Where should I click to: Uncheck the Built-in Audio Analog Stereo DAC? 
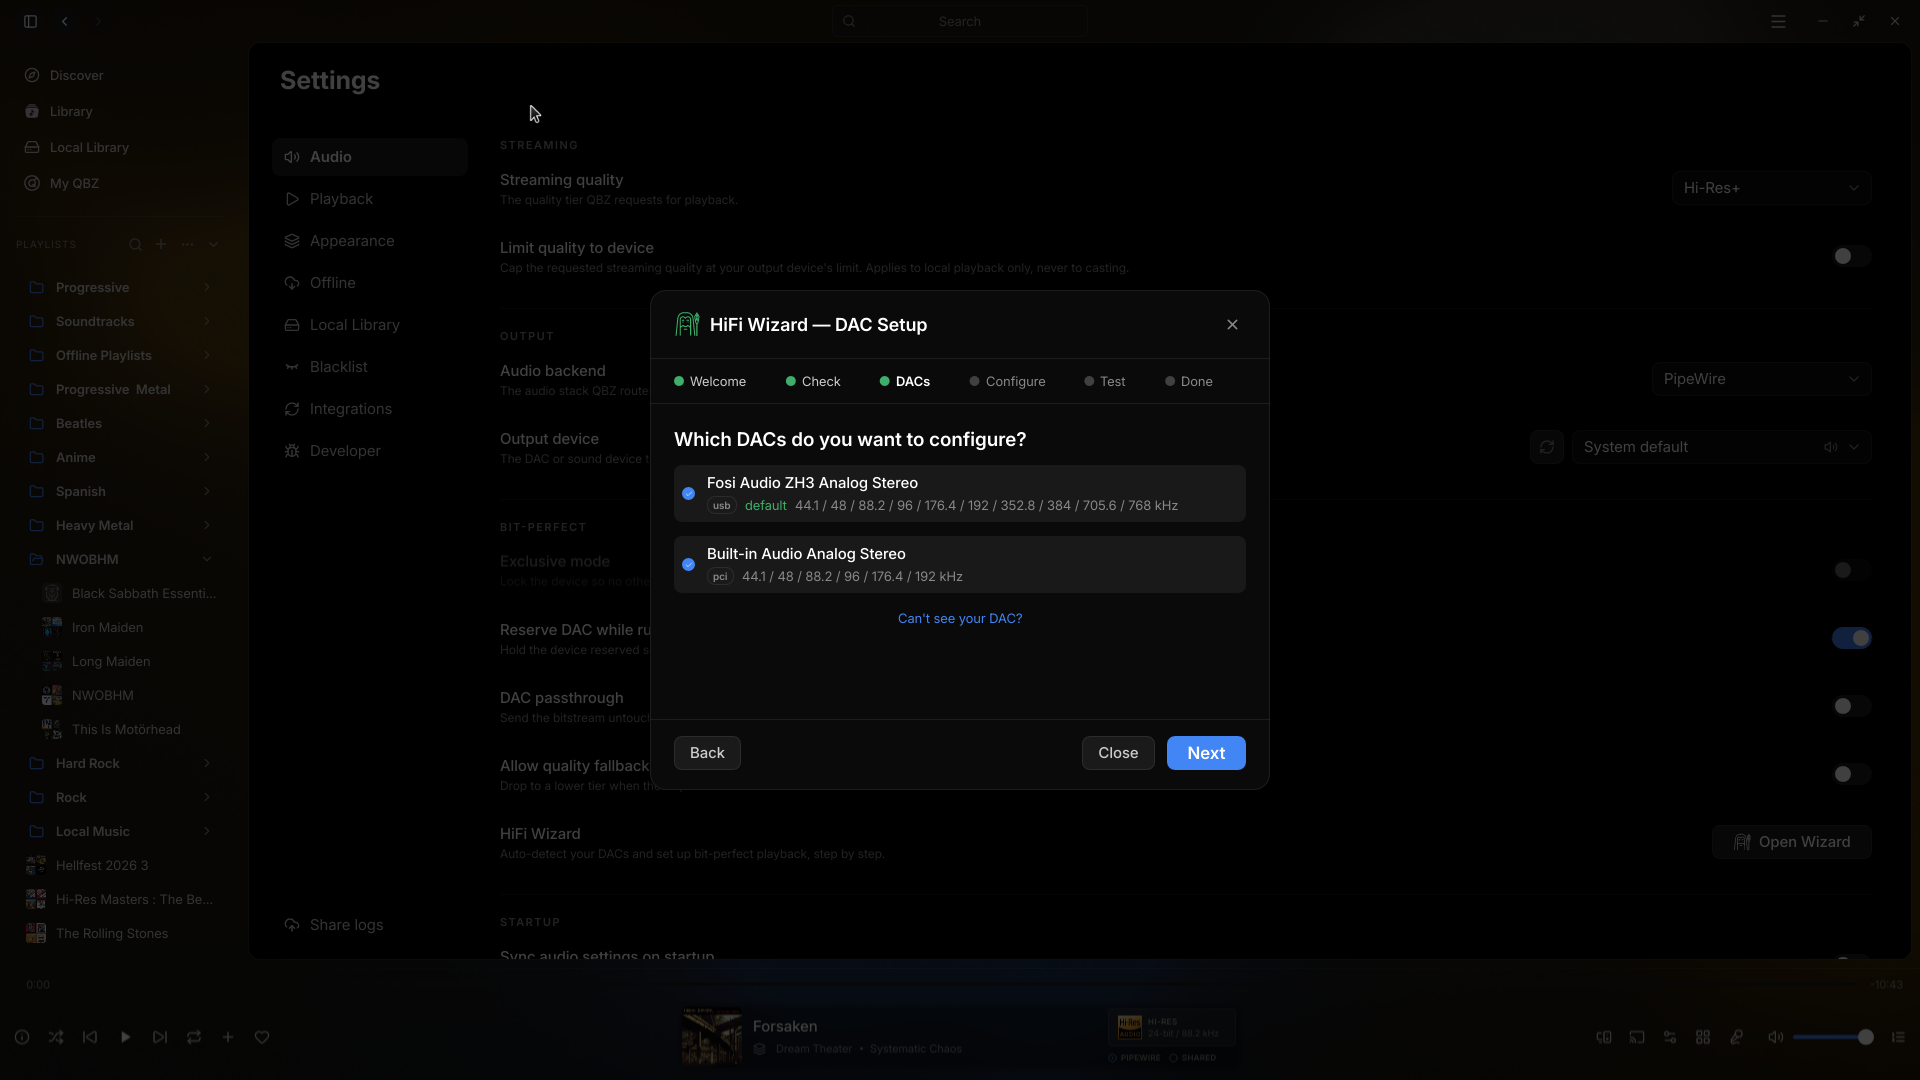[688, 564]
